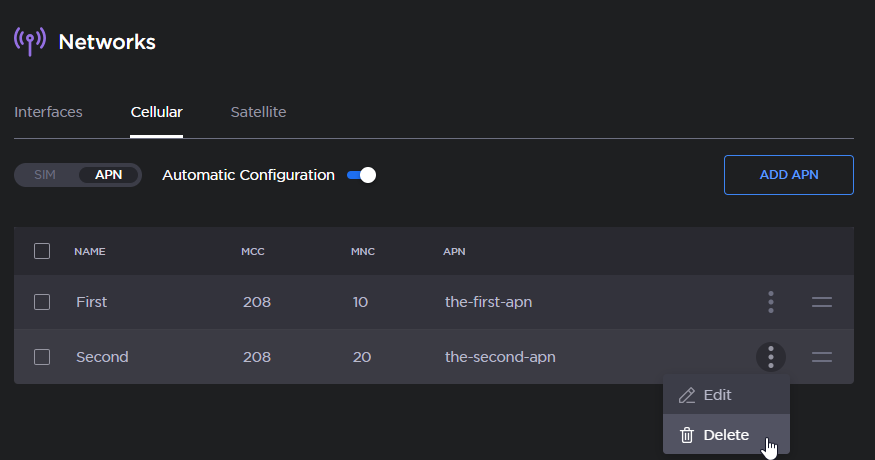The width and height of the screenshot is (875, 460).
Task: Disable the Automatic Configuration switch
Action: coord(361,175)
